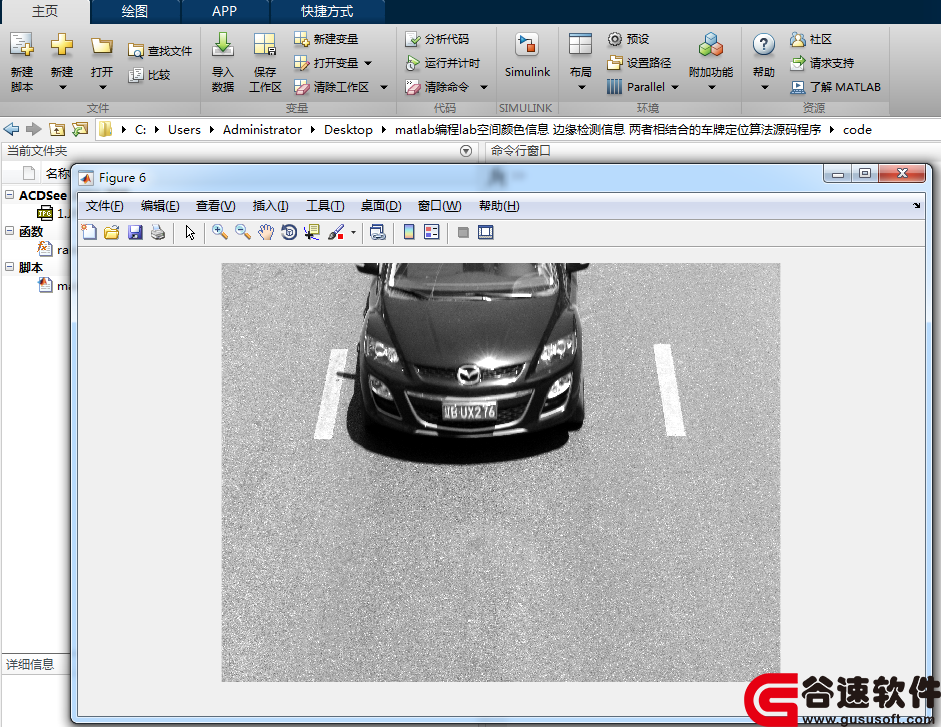Viewport: 941px width, 727px height.
Task: Toggle the brush data tool
Action: tap(336, 232)
